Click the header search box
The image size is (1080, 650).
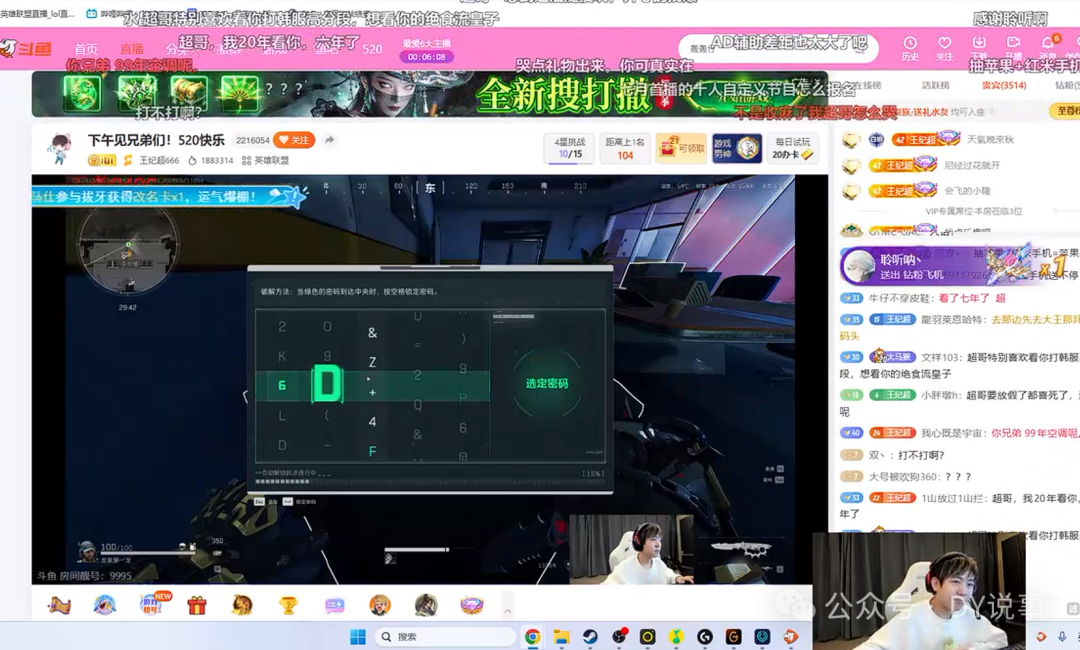[778, 48]
